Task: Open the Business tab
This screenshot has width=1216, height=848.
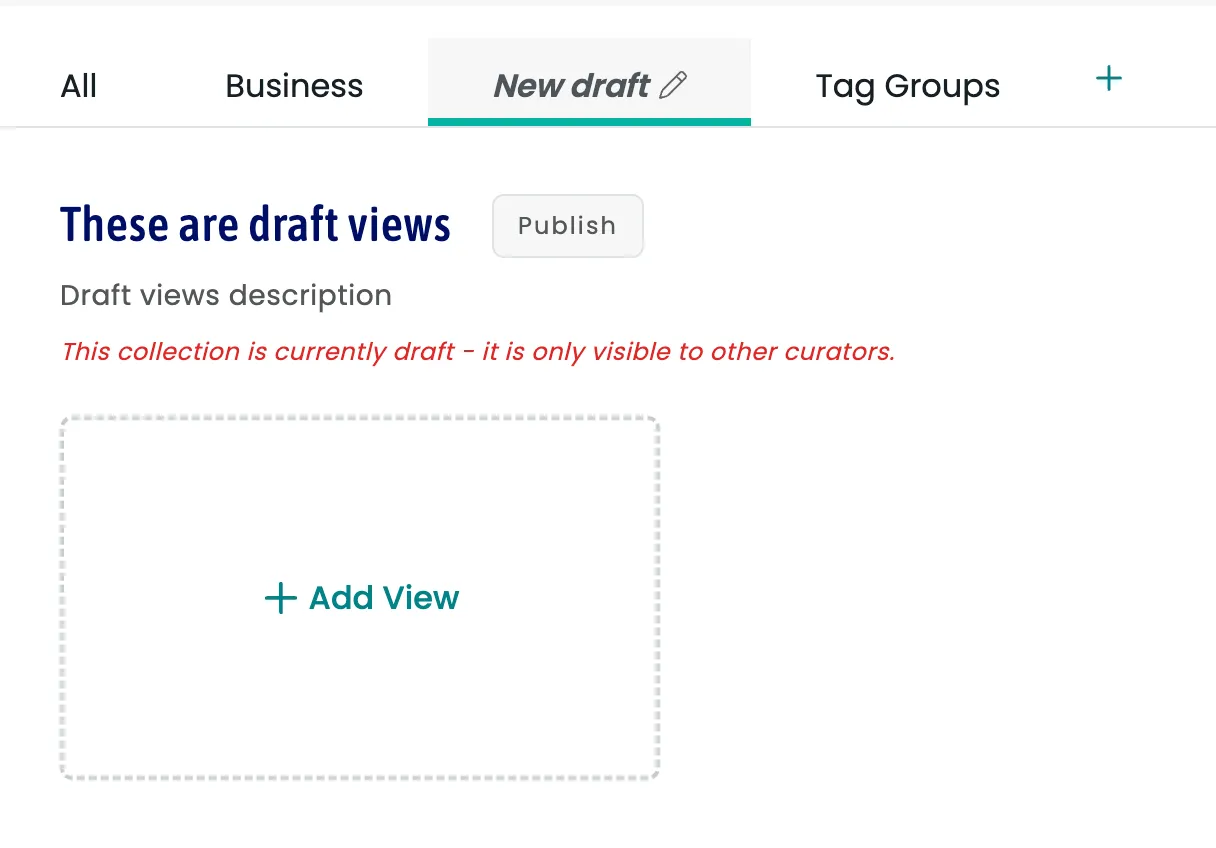Action: coord(294,86)
